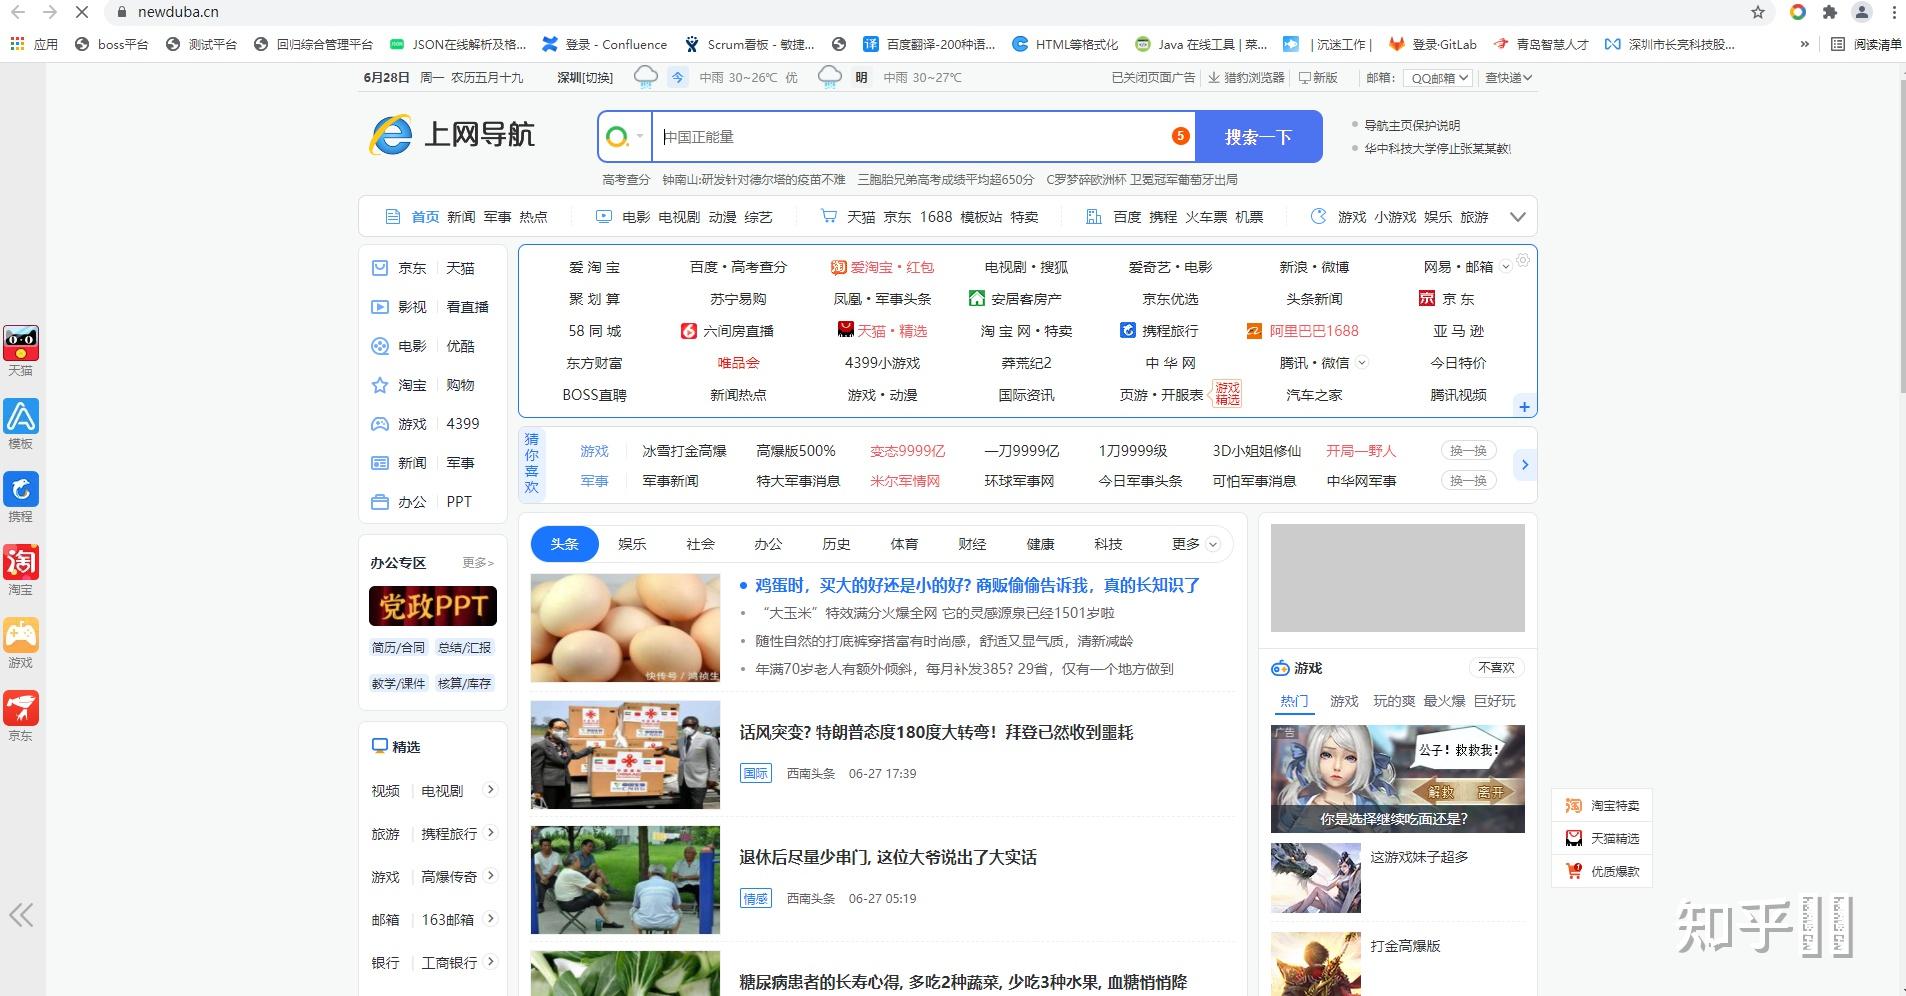This screenshot has height=996, width=1906.
Task: Click the 携程旅行 site icon
Action: click(x=1128, y=331)
